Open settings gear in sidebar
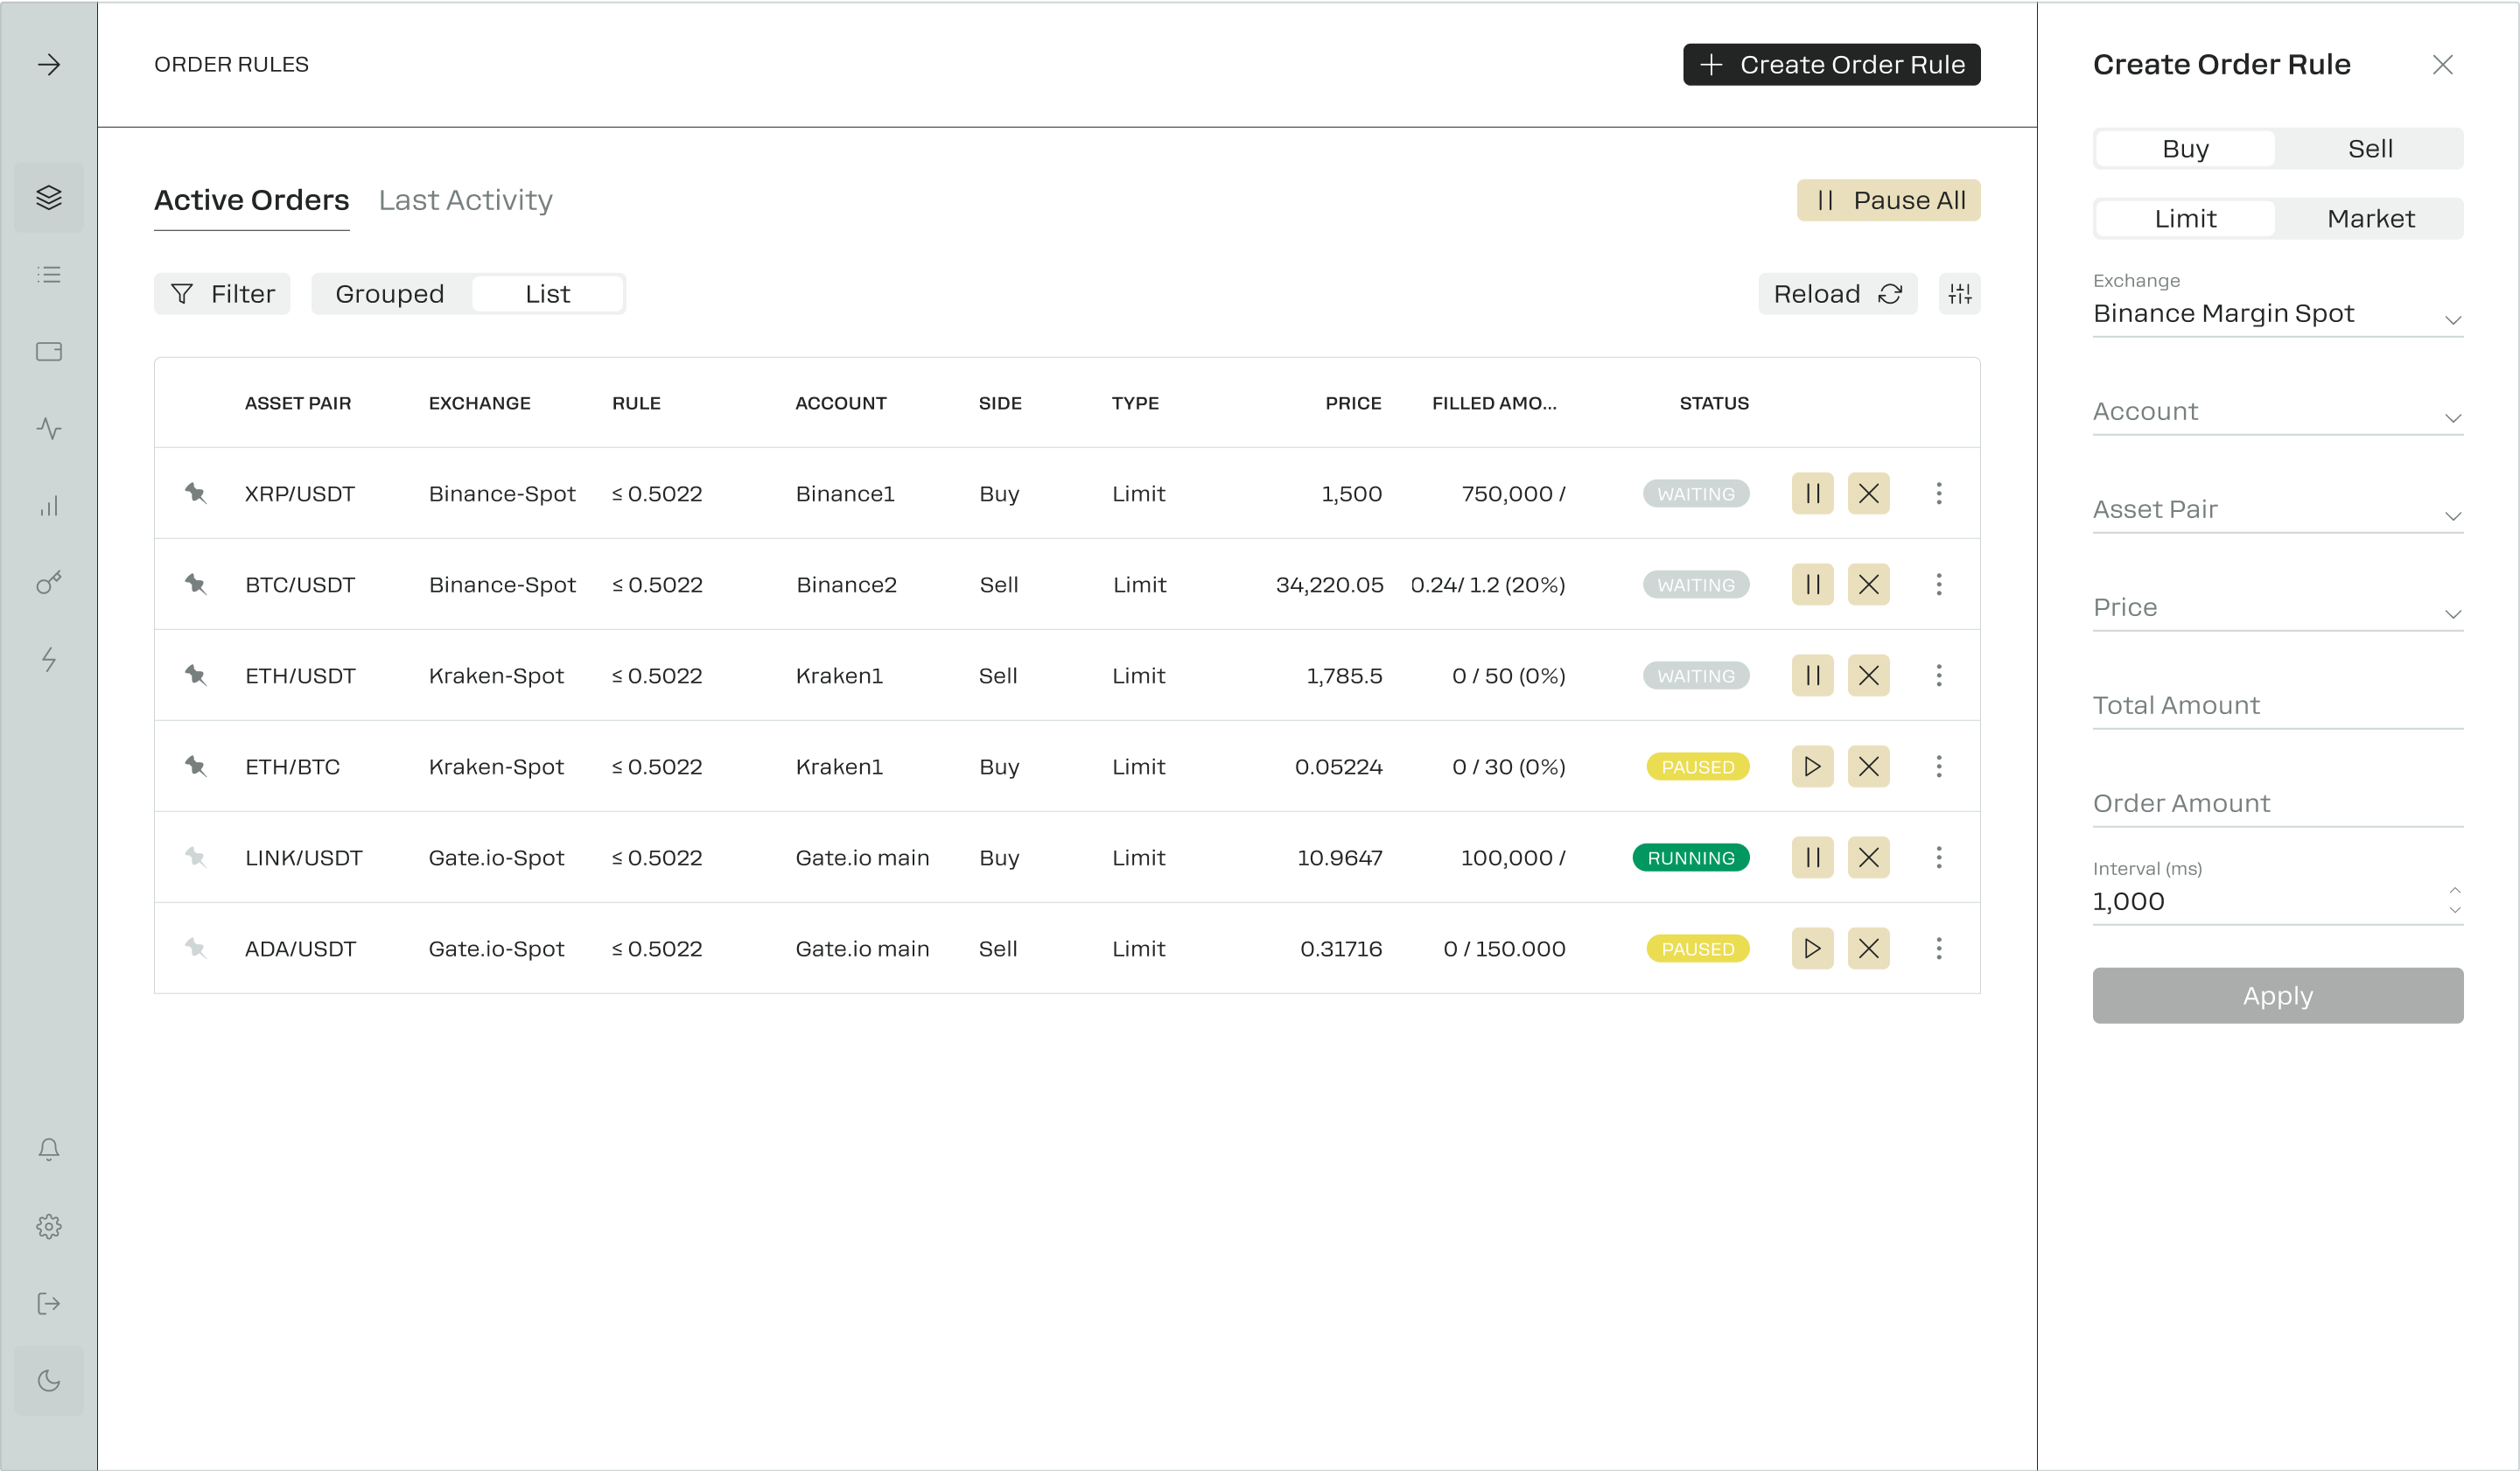The width and height of the screenshot is (2520, 1471). (x=49, y=1227)
